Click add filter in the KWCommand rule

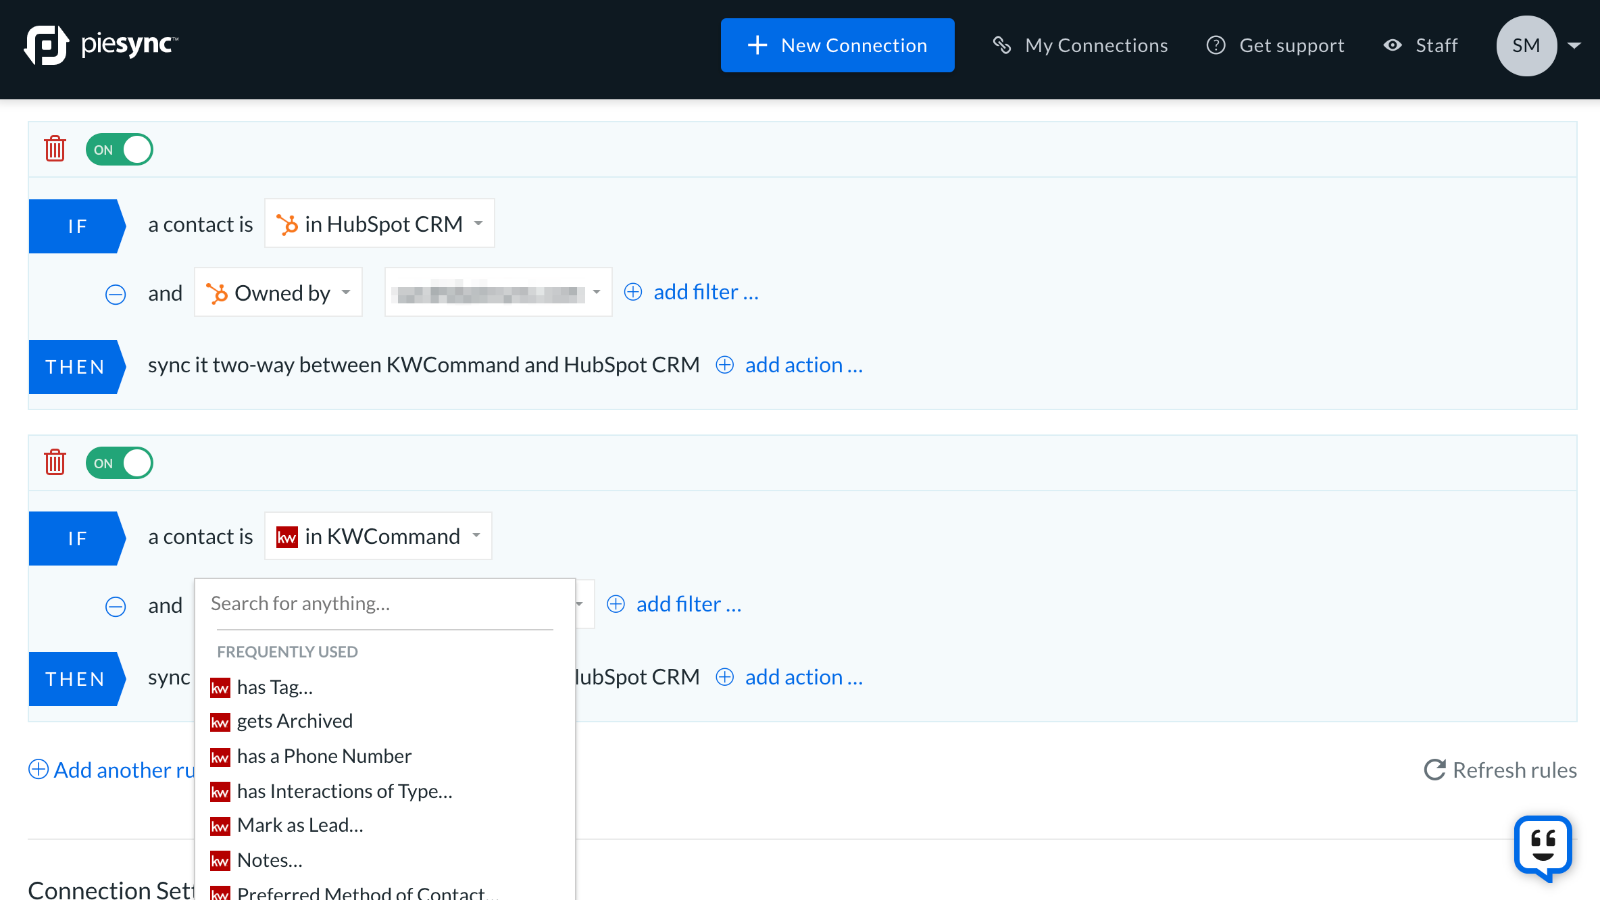pyautogui.click(x=674, y=604)
